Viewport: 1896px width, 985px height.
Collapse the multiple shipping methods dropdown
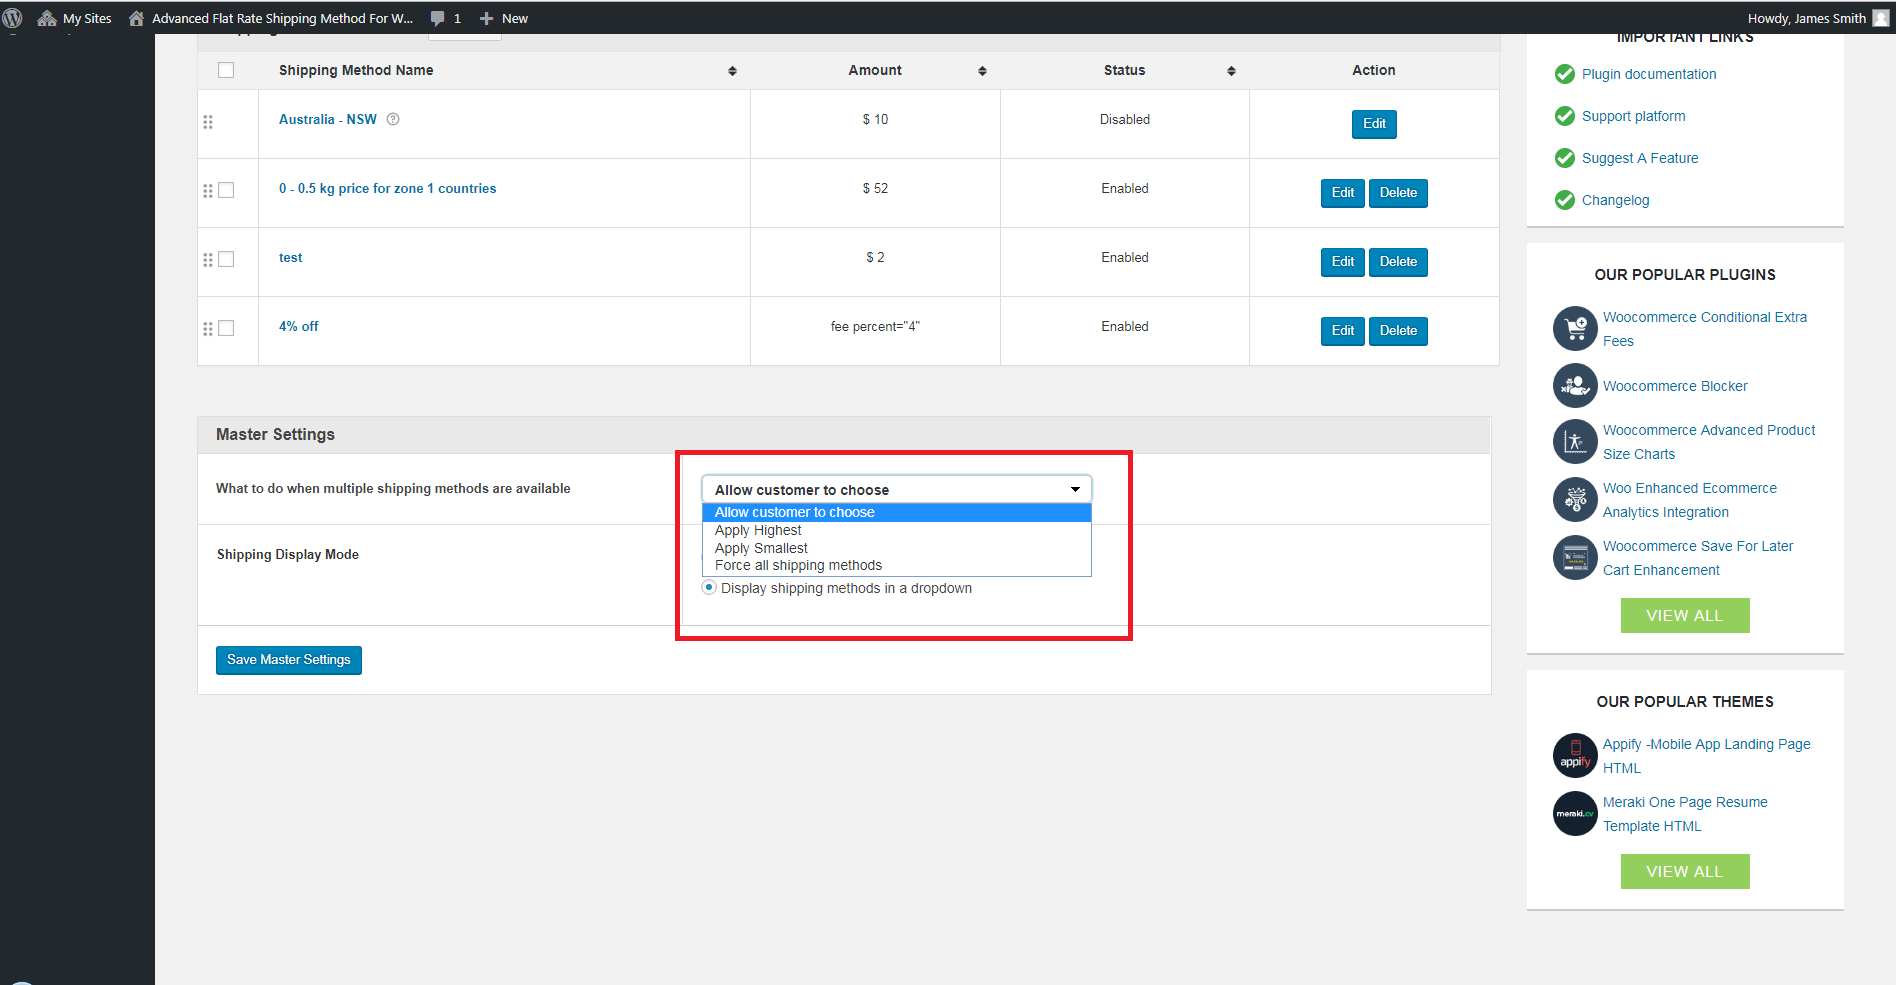coord(897,489)
